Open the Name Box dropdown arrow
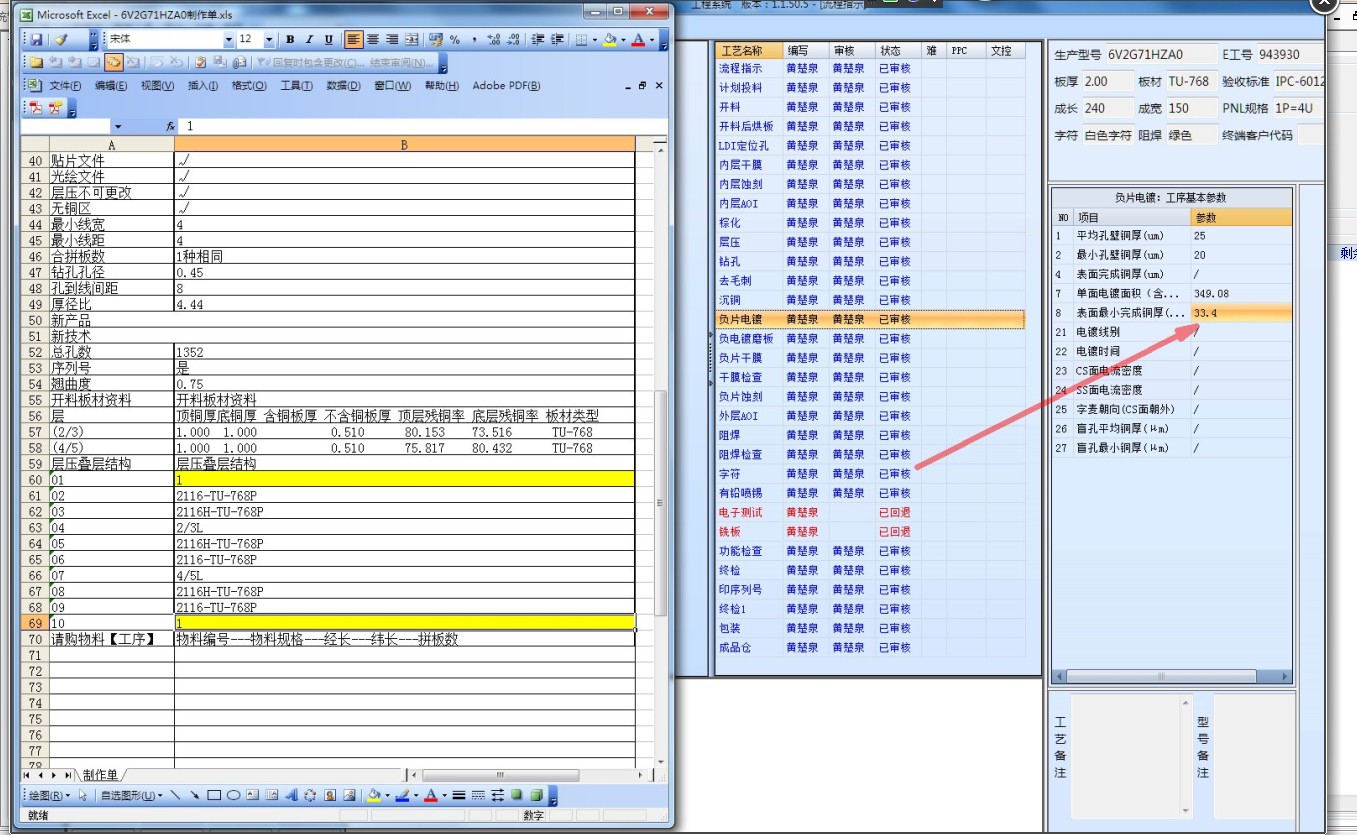This screenshot has height=835, width=1357. click(118, 127)
